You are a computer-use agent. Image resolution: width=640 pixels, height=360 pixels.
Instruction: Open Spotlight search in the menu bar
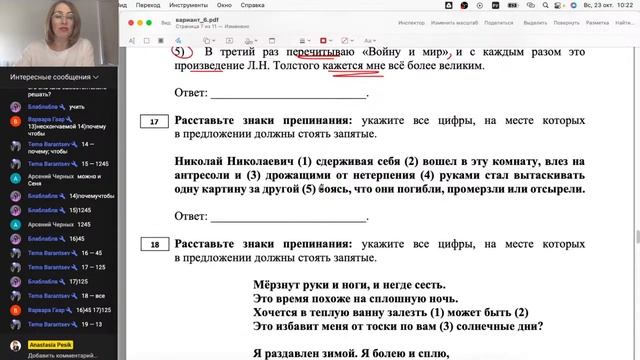pyautogui.click(x=545, y=5)
